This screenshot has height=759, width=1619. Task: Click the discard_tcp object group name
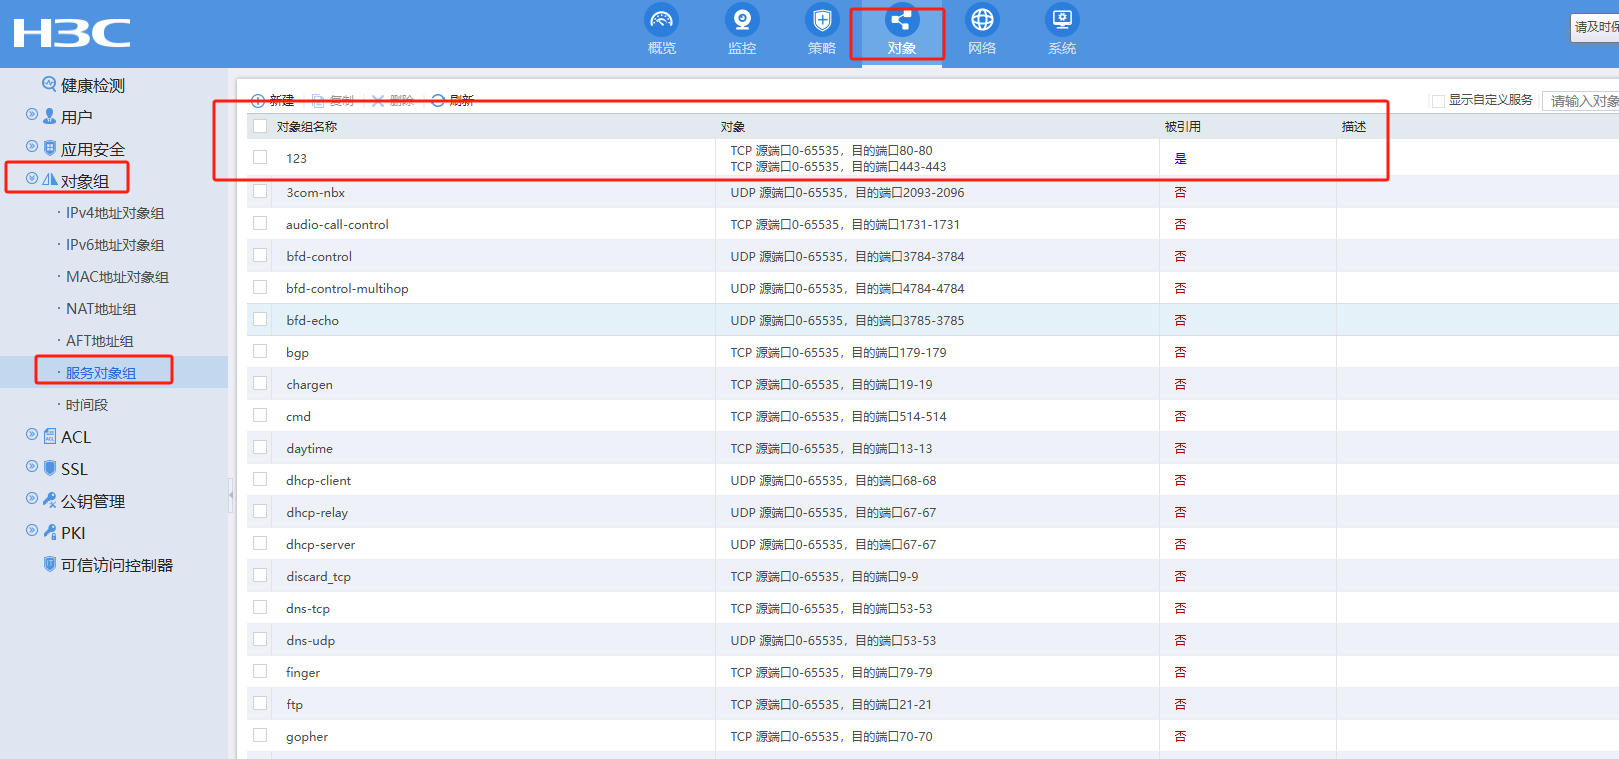tap(318, 577)
